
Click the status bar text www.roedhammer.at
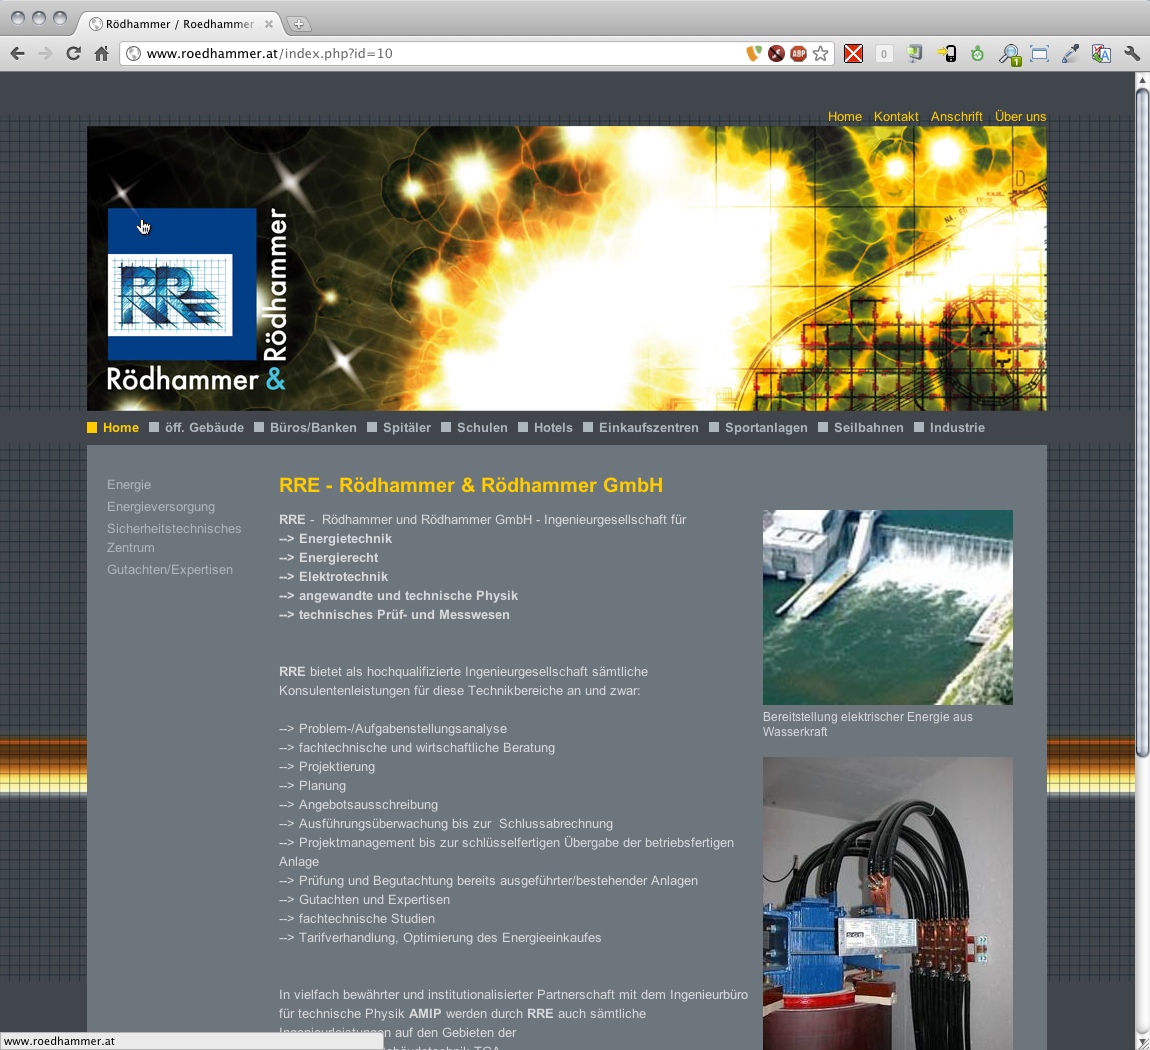(x=59, y=1041)
